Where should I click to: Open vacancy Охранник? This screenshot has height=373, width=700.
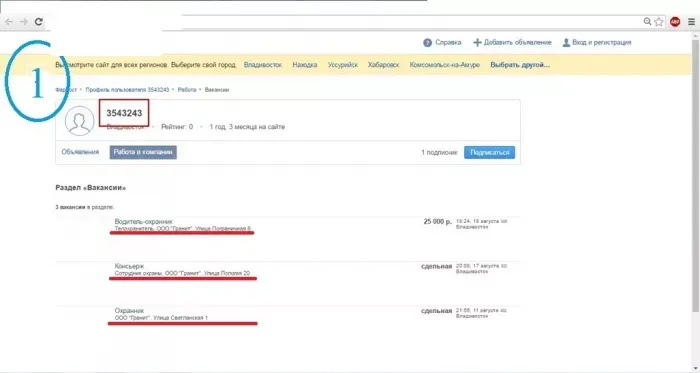tap(129, 311)
